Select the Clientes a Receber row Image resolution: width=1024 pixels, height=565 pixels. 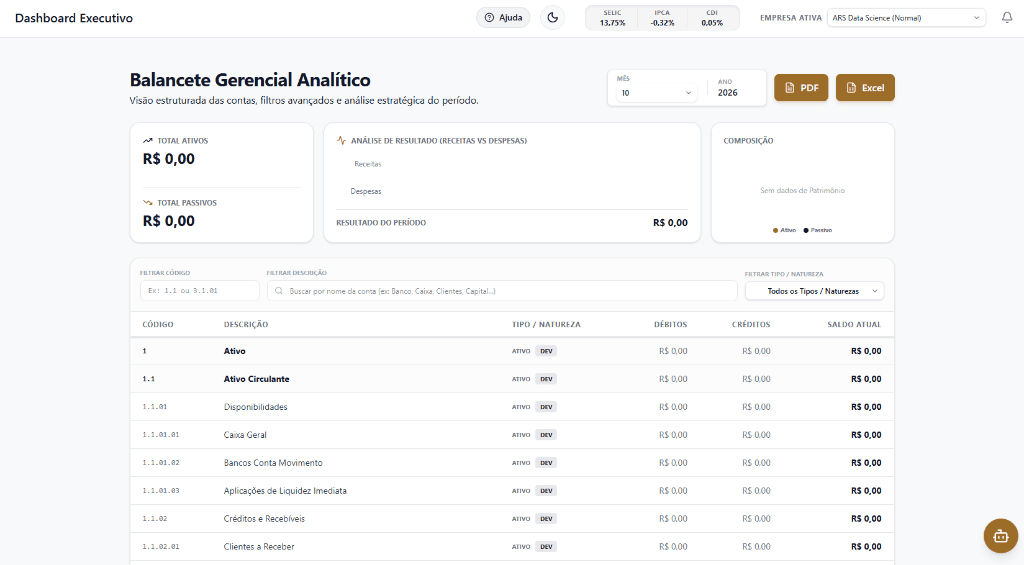512,547
